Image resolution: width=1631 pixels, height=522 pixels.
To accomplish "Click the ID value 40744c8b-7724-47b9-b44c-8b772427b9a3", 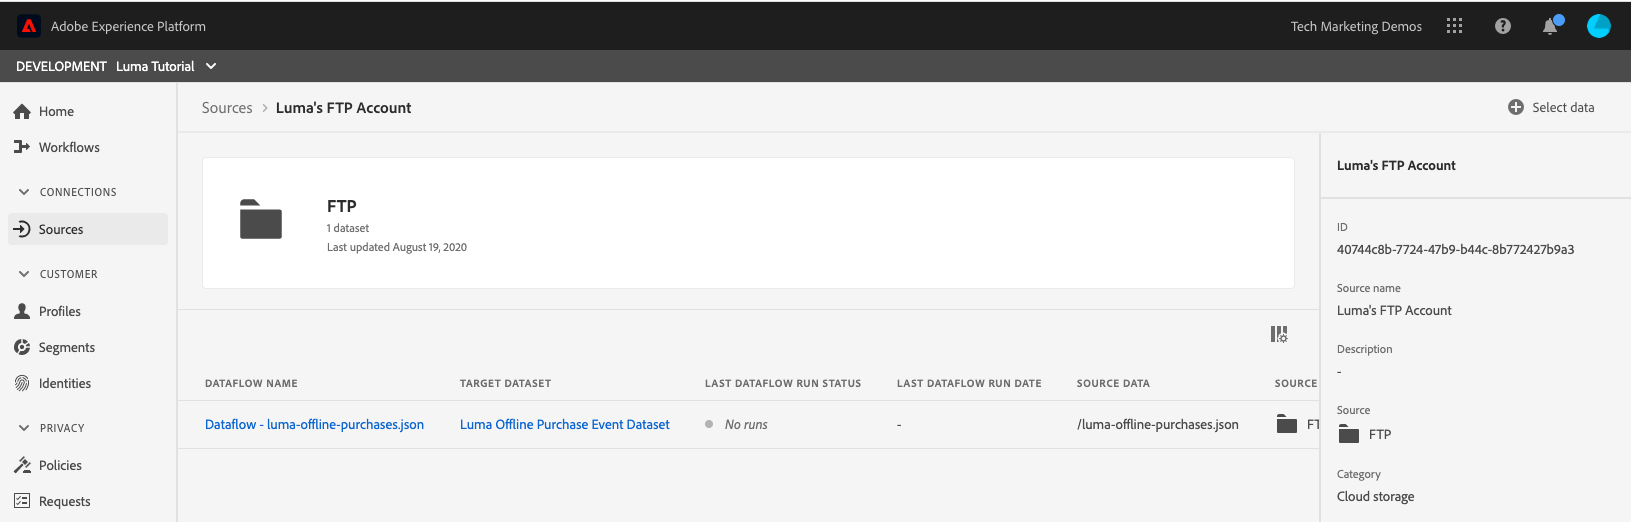I will 1455,249.
